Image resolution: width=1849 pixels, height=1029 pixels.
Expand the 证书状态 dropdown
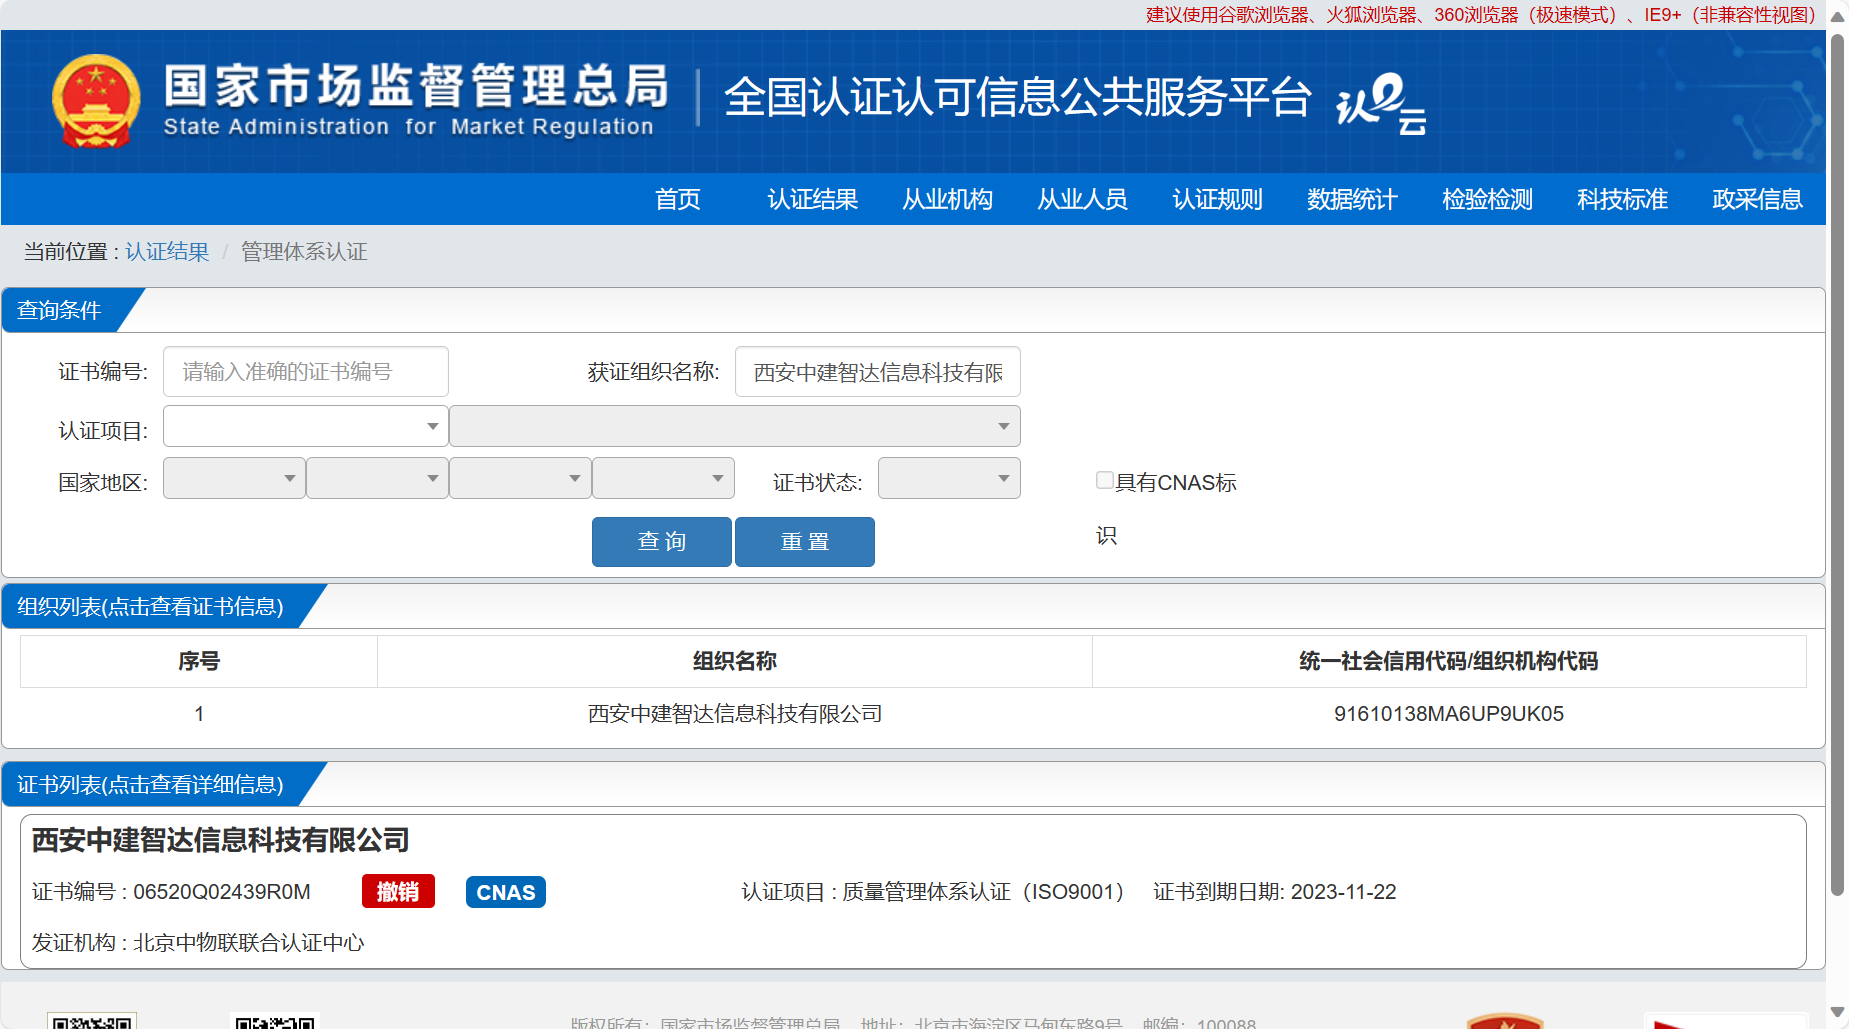pos(949,478)
